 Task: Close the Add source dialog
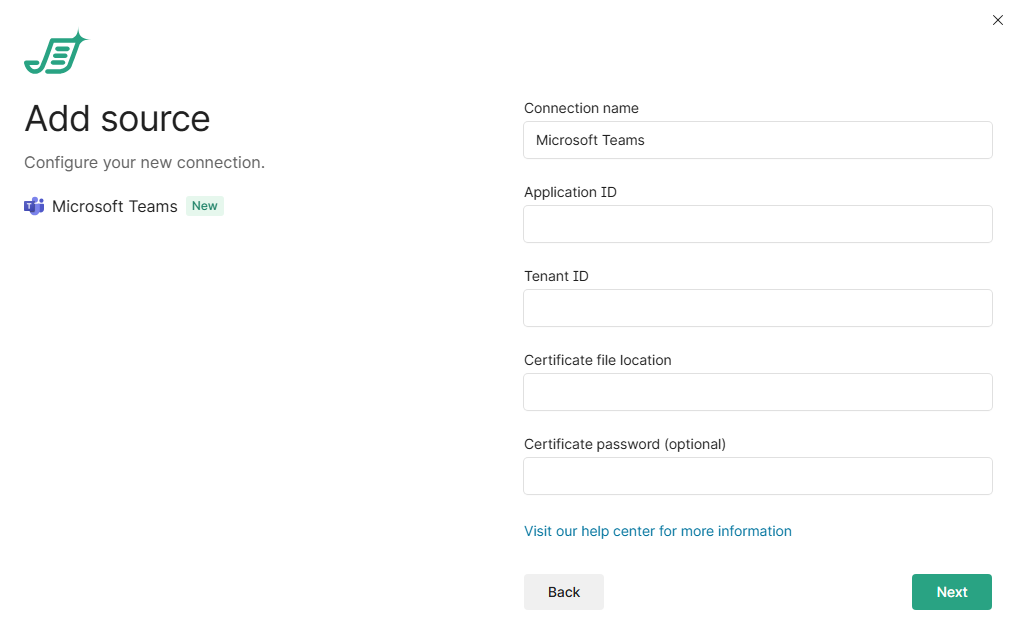click(x=997, y=20)
